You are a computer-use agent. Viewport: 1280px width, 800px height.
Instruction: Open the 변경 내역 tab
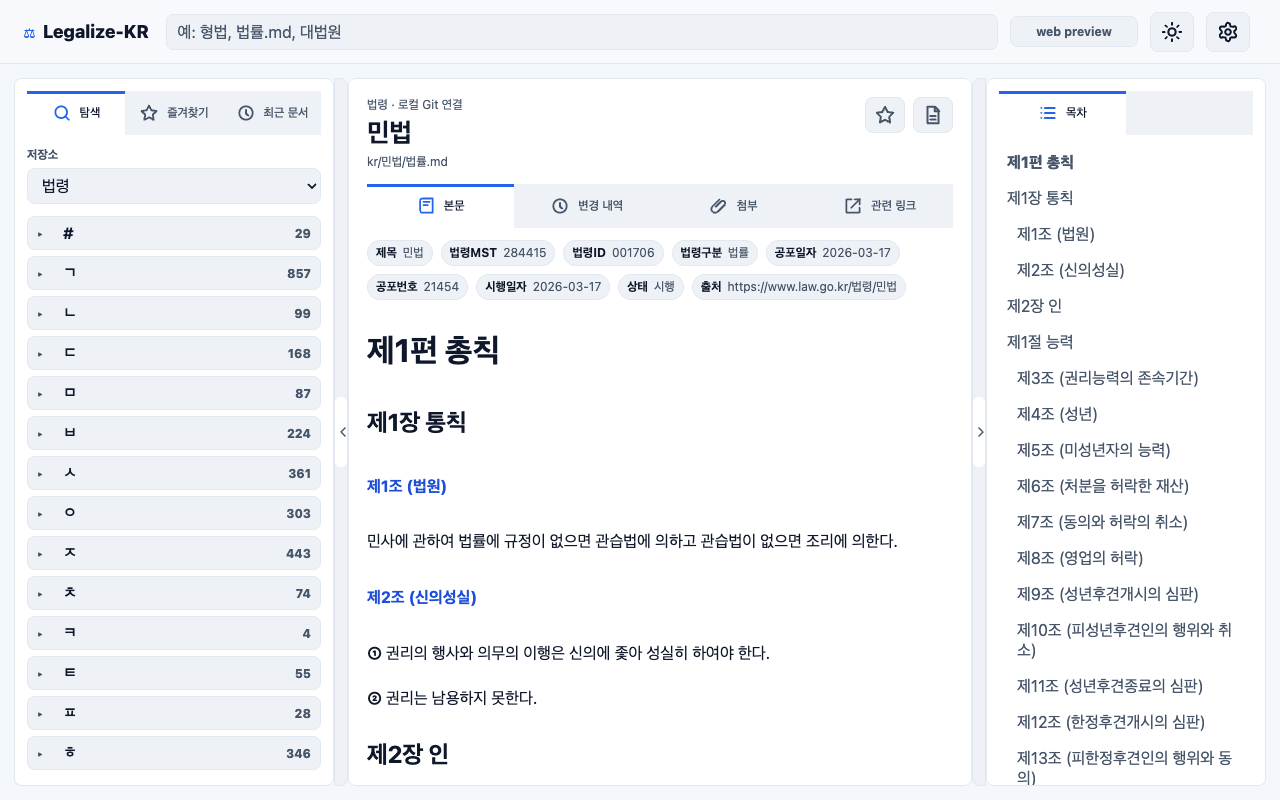pyautogui.click(x=587, y=206)
